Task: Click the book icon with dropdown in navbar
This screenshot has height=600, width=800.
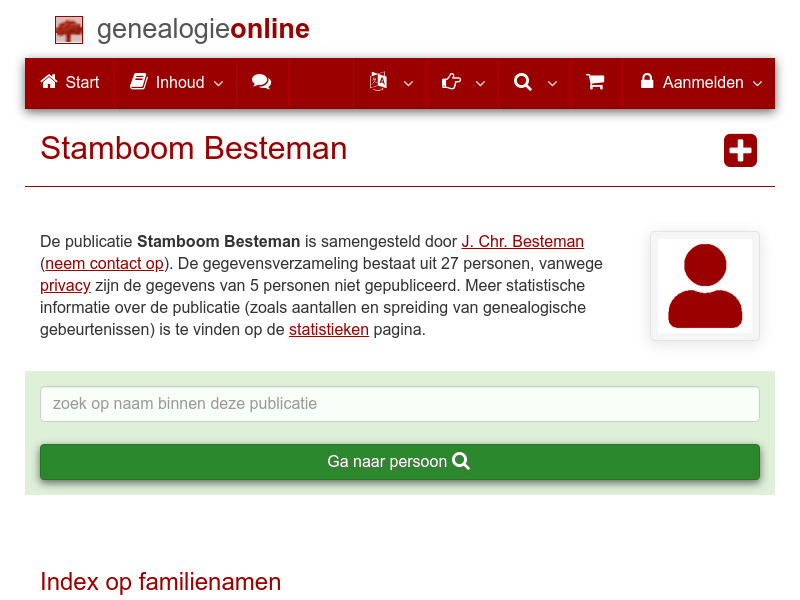Action: 380,83
